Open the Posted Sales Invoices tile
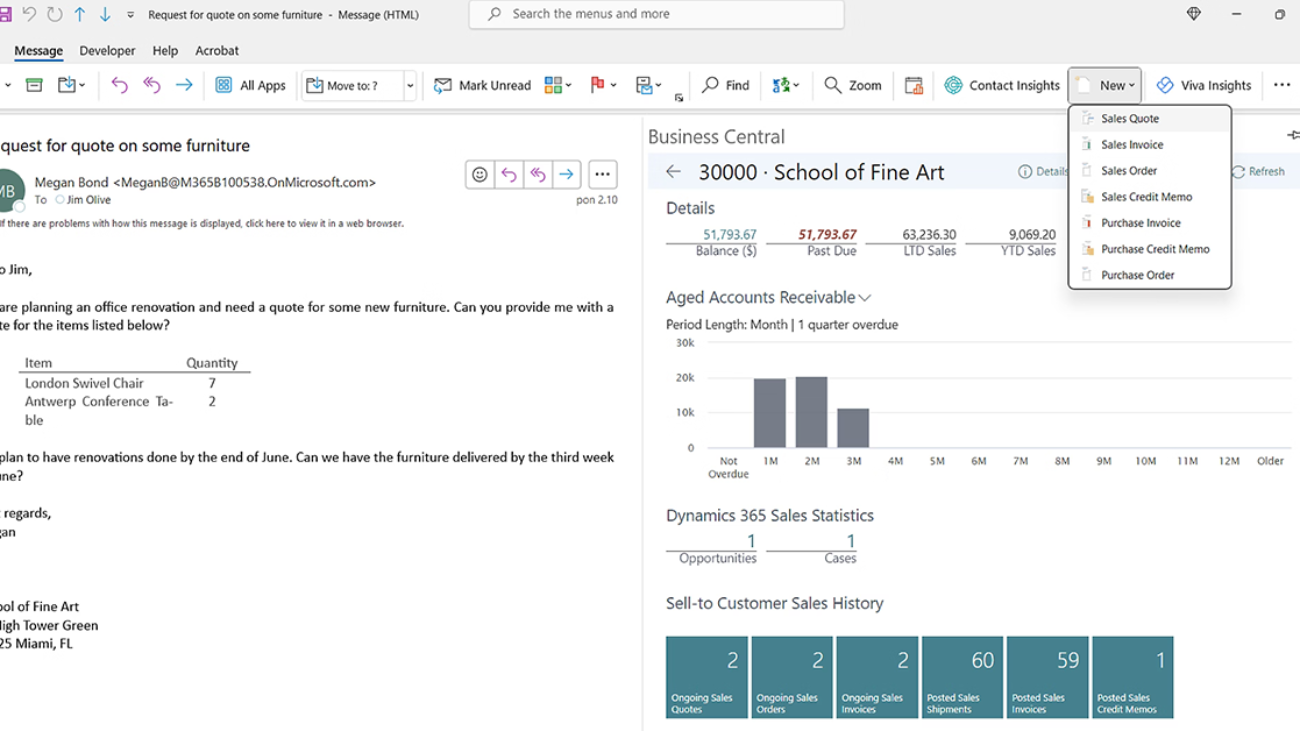Screen dimensions: 1300x731 pyautogui.click(x=1047, y=677)
